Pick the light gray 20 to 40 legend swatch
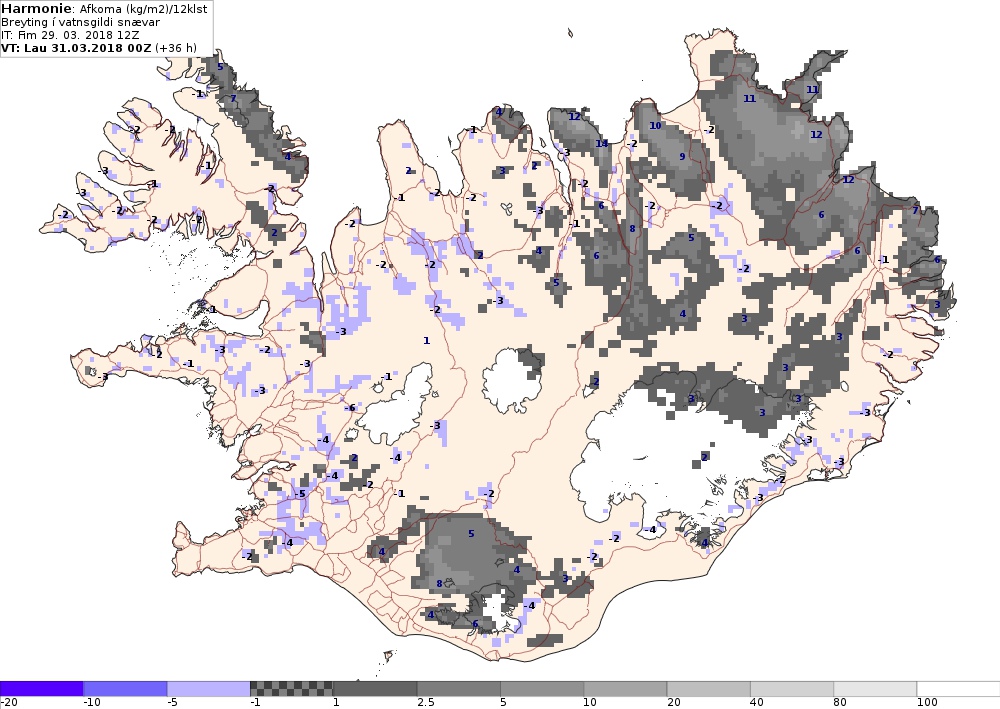Image resolution: width=1000 pixels, height=709 pixels. (709, 689)
